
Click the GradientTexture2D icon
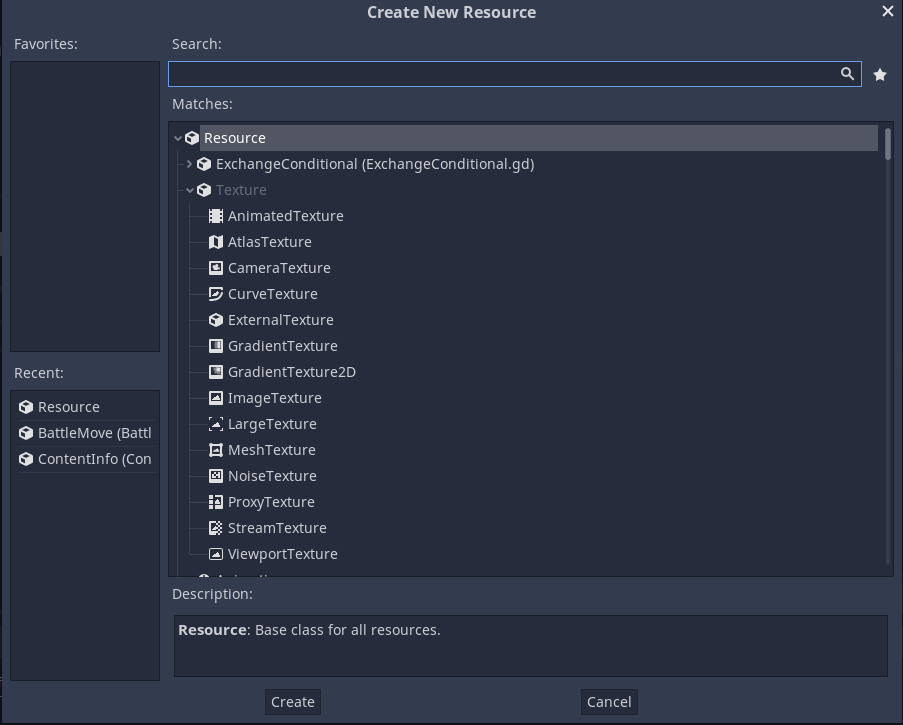(215, 371)
